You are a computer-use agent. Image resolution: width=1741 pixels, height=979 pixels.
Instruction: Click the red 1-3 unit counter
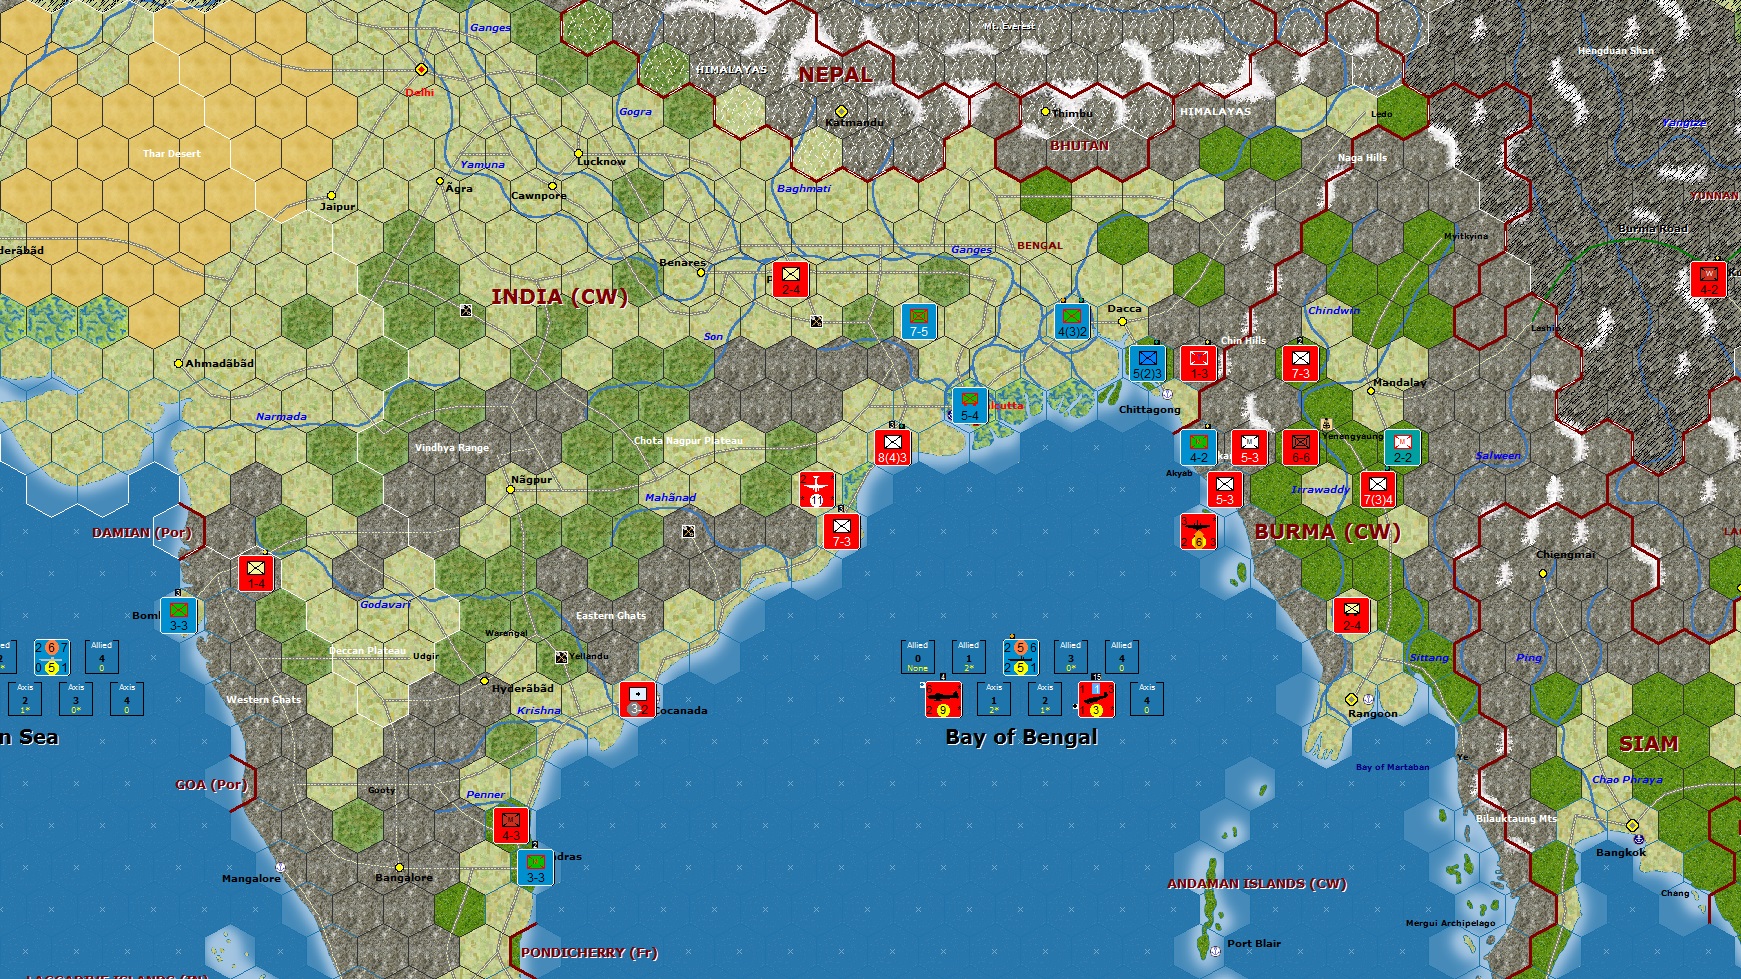[x=1198, y=363]
